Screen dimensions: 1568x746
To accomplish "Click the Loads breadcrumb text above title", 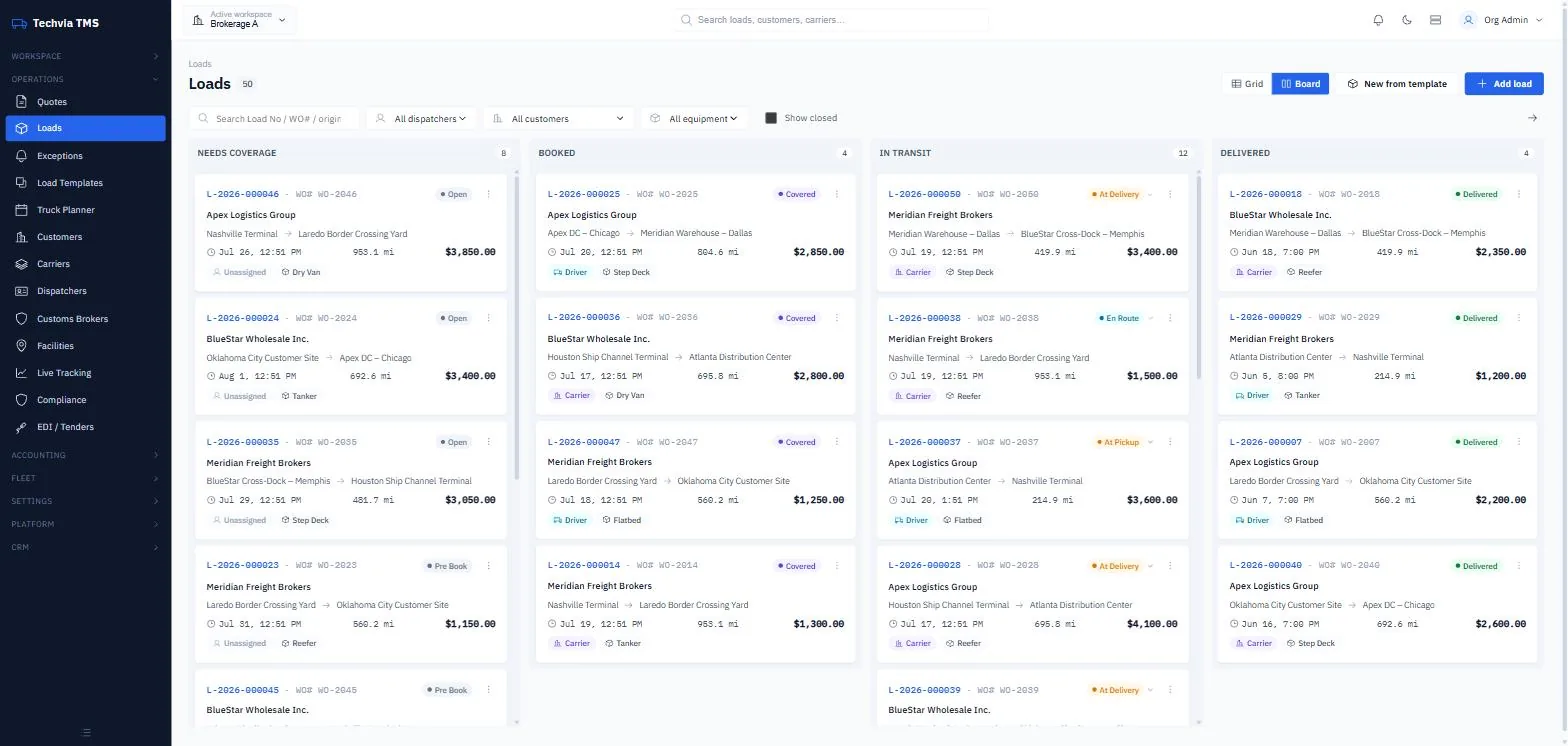I will click(200, 64).
